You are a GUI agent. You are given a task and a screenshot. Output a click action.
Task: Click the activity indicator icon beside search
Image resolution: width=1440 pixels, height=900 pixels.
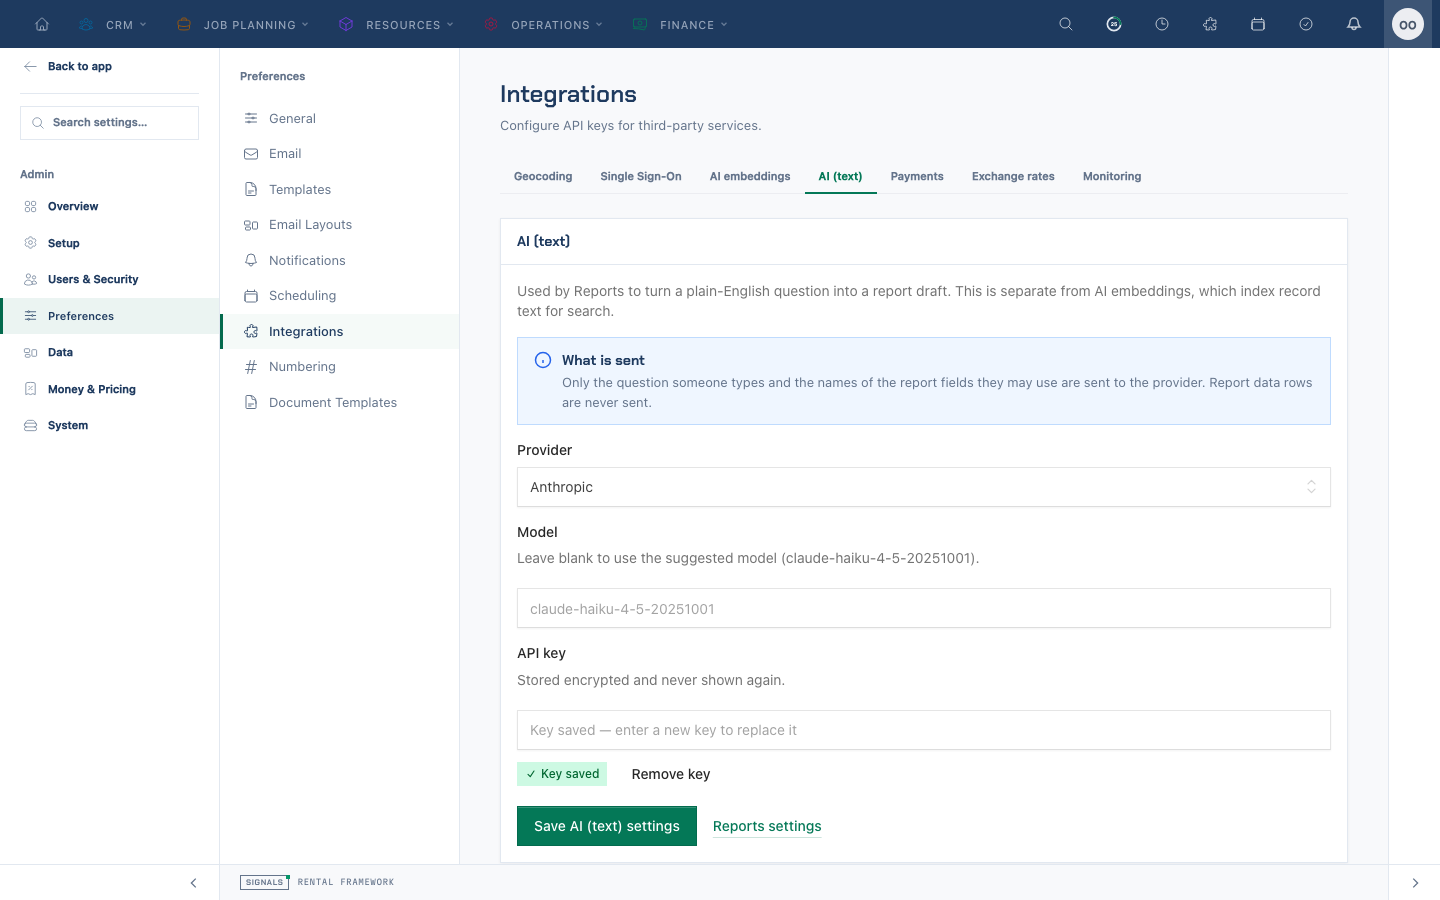pyautogui.click(x=1114, y=24)
